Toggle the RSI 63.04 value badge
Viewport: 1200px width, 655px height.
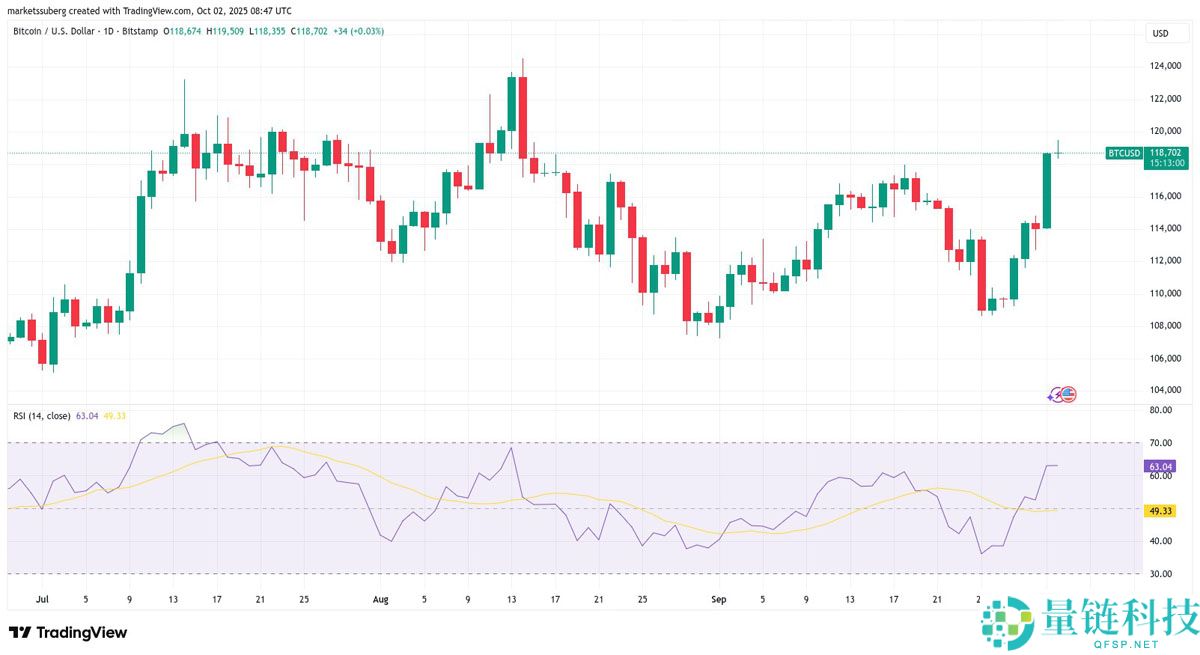(x=1160, y=464)
